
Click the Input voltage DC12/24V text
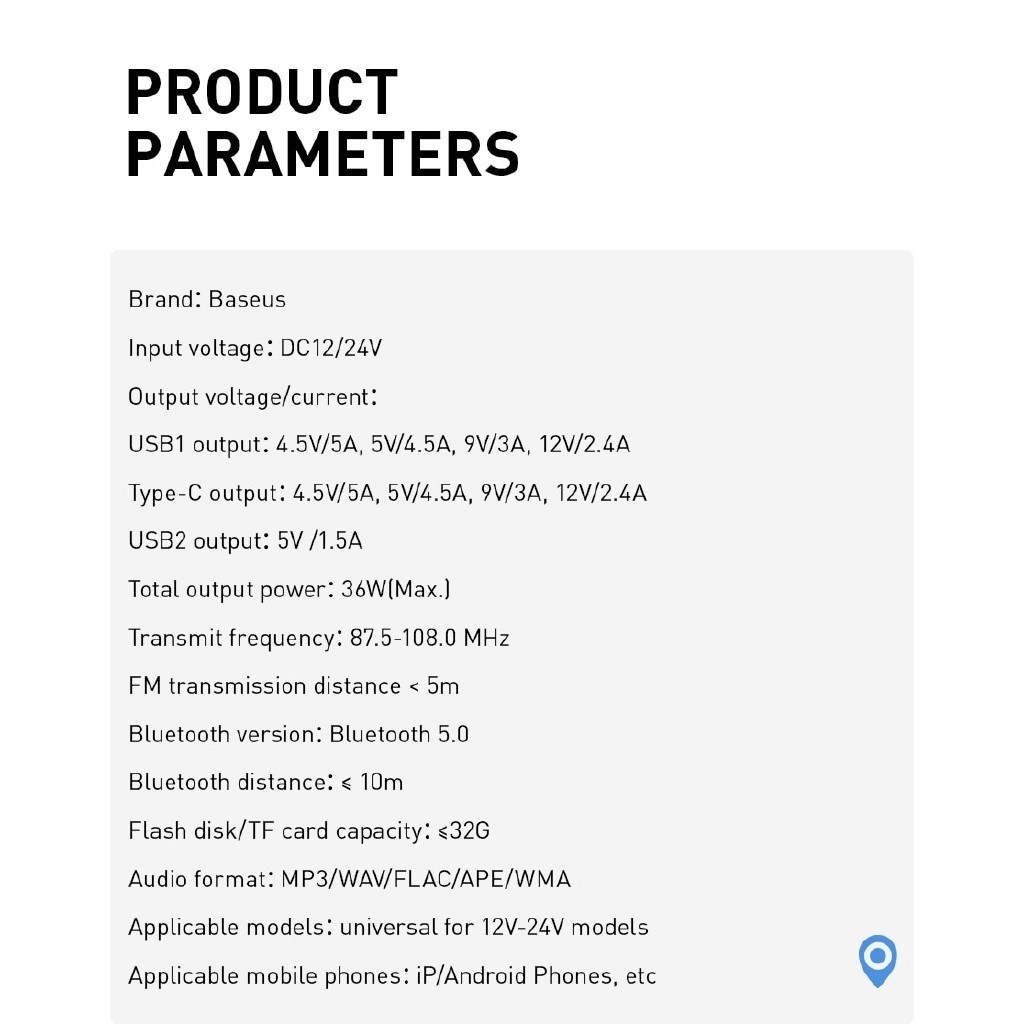point(255,348)
